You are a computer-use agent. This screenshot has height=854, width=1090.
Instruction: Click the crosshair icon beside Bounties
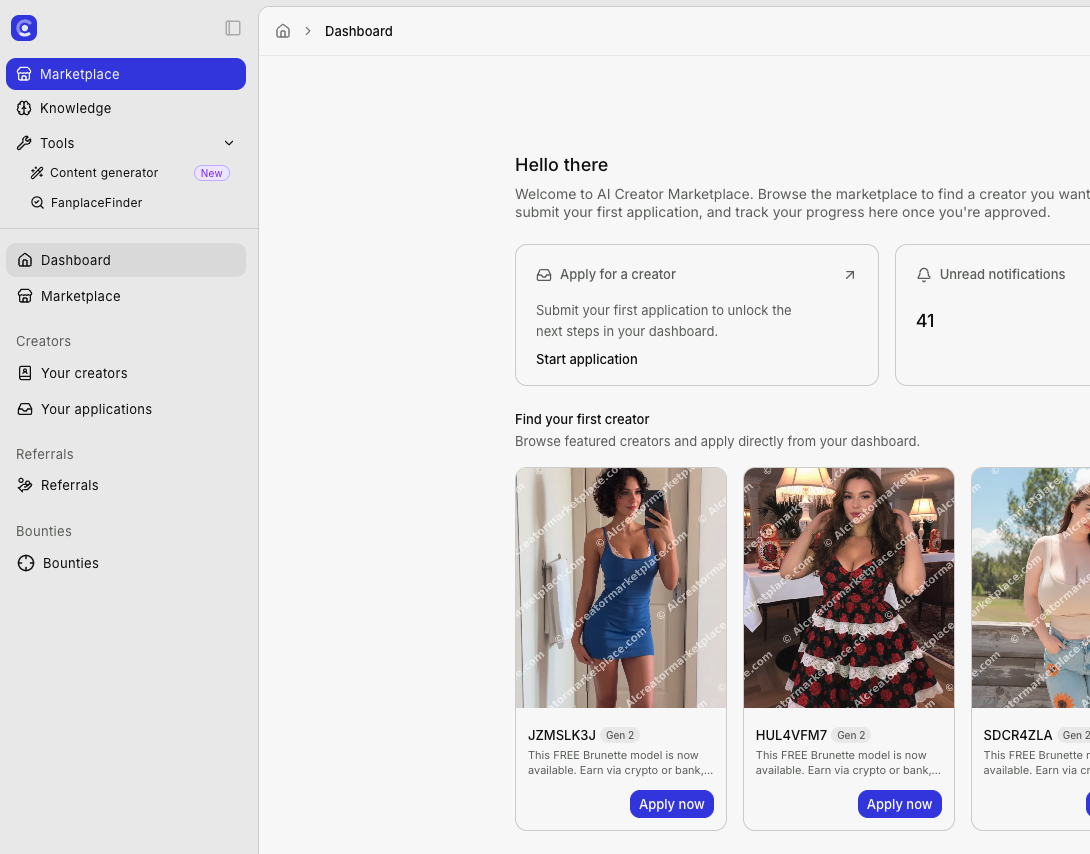26,563
